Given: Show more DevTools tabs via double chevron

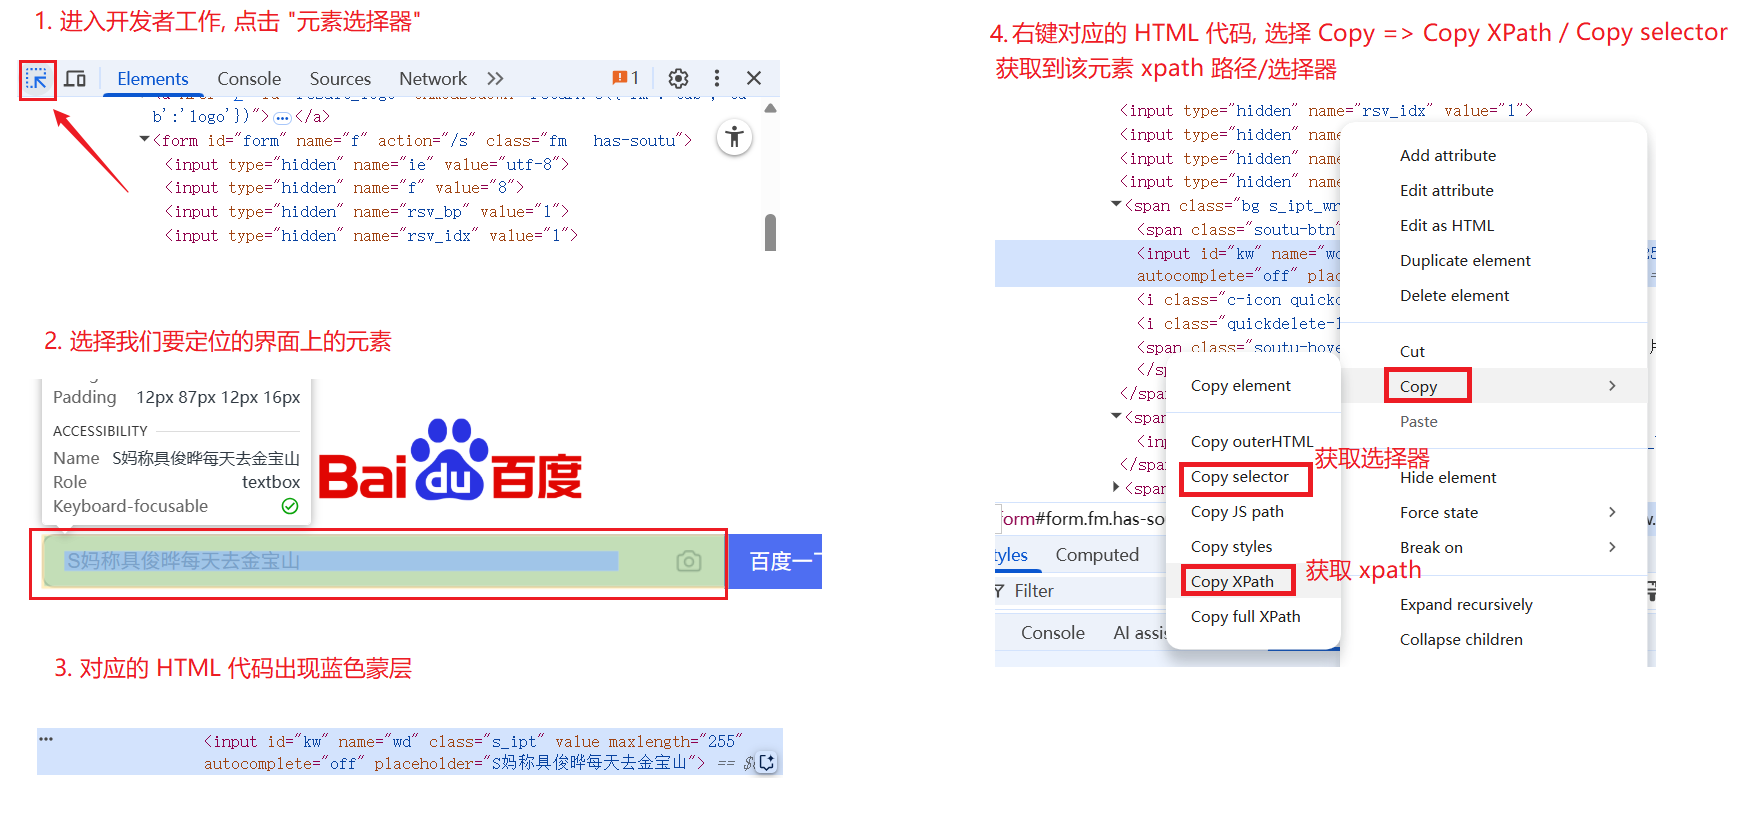Looking at the screenshot, I should (495, 78).
